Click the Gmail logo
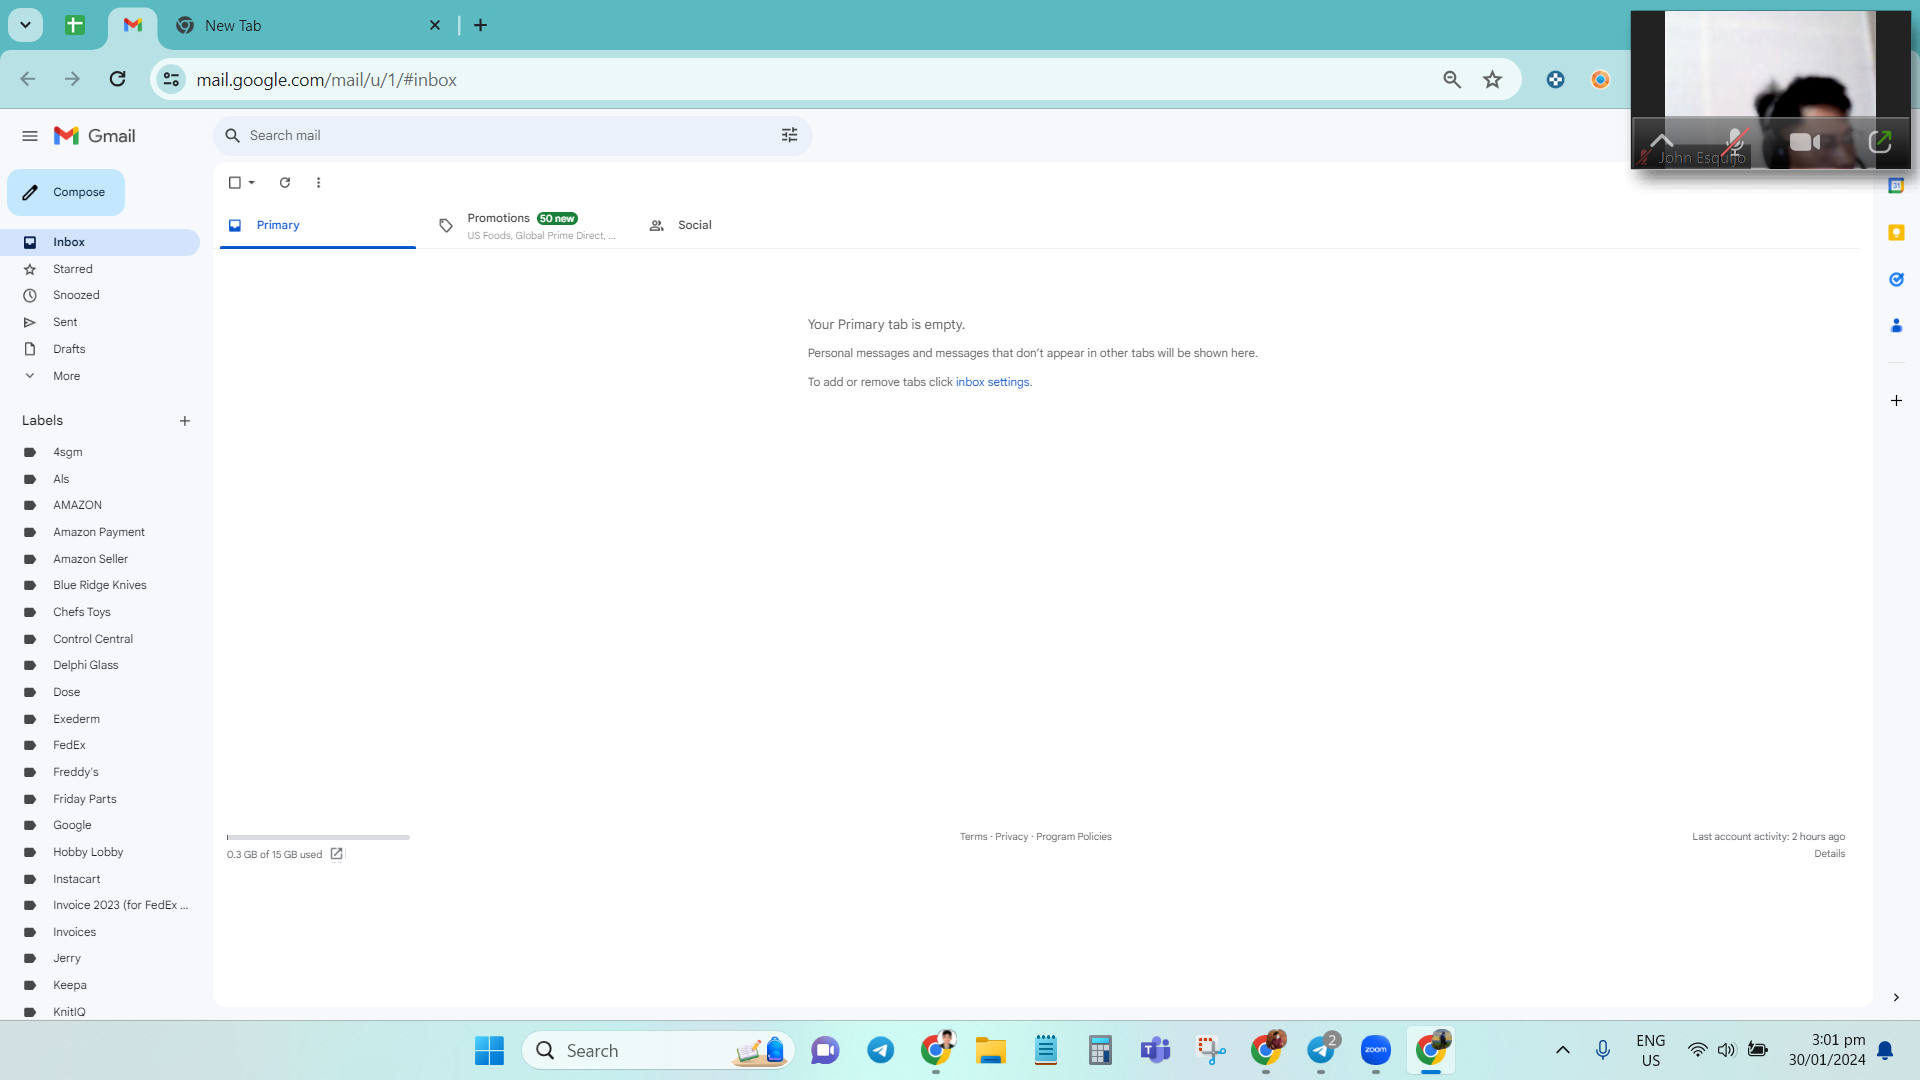Image resolution: width=1920 pixels, height=1080 pixels. 95,136
